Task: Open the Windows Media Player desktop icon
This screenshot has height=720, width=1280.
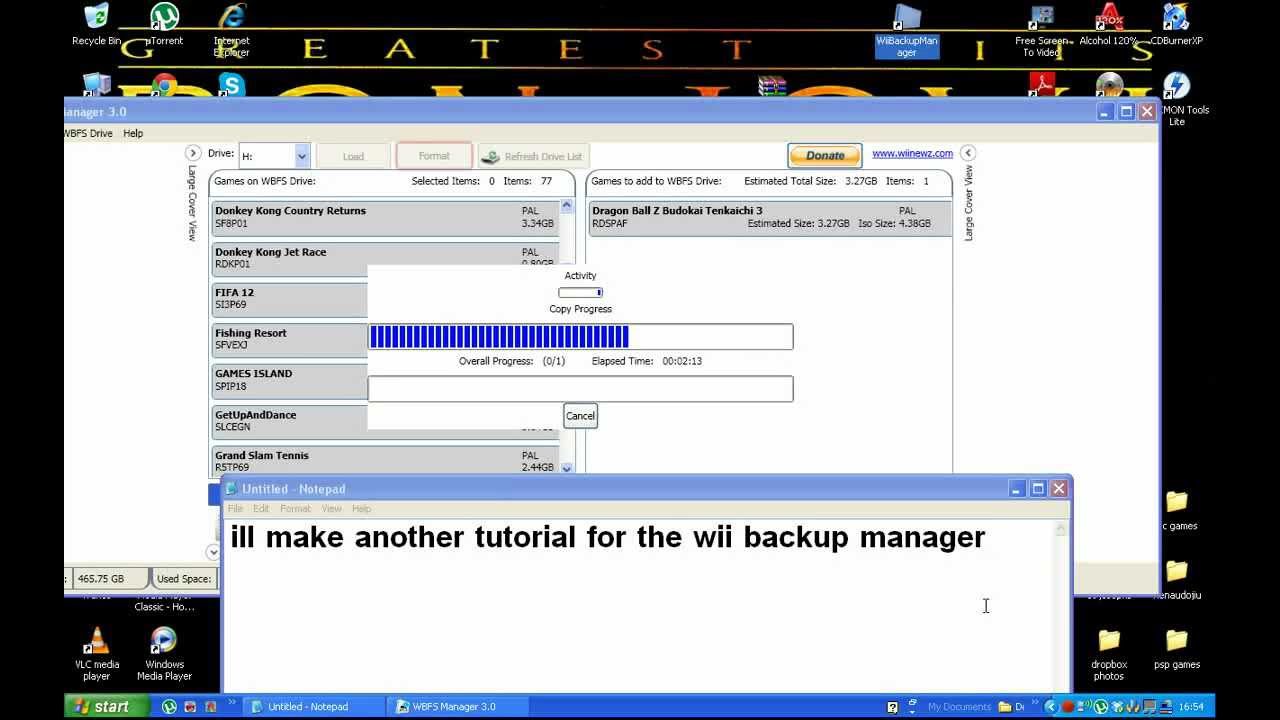Action: 164,654
